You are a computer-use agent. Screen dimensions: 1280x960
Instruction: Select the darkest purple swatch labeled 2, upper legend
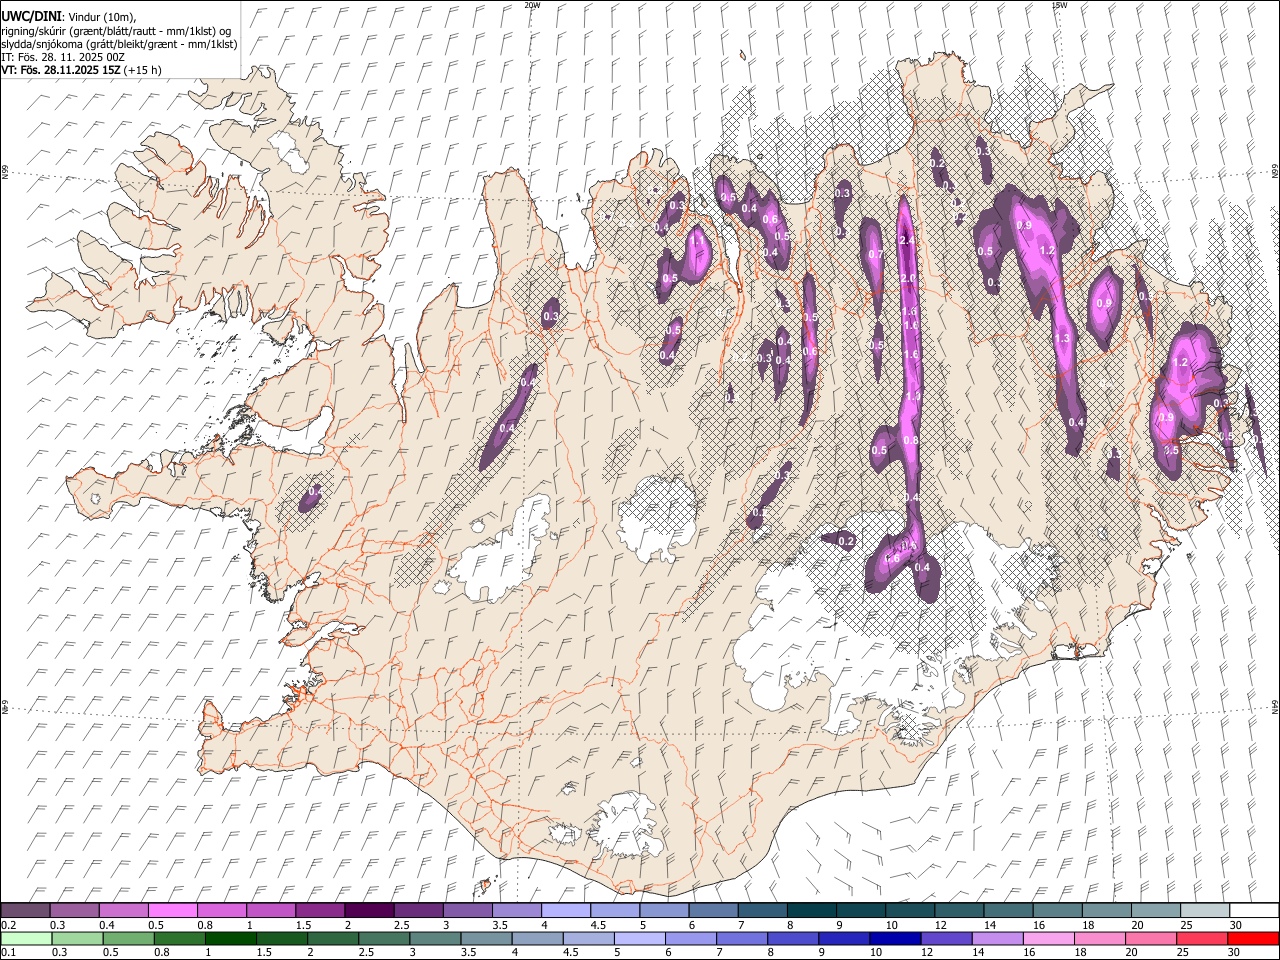coord(369,910)
